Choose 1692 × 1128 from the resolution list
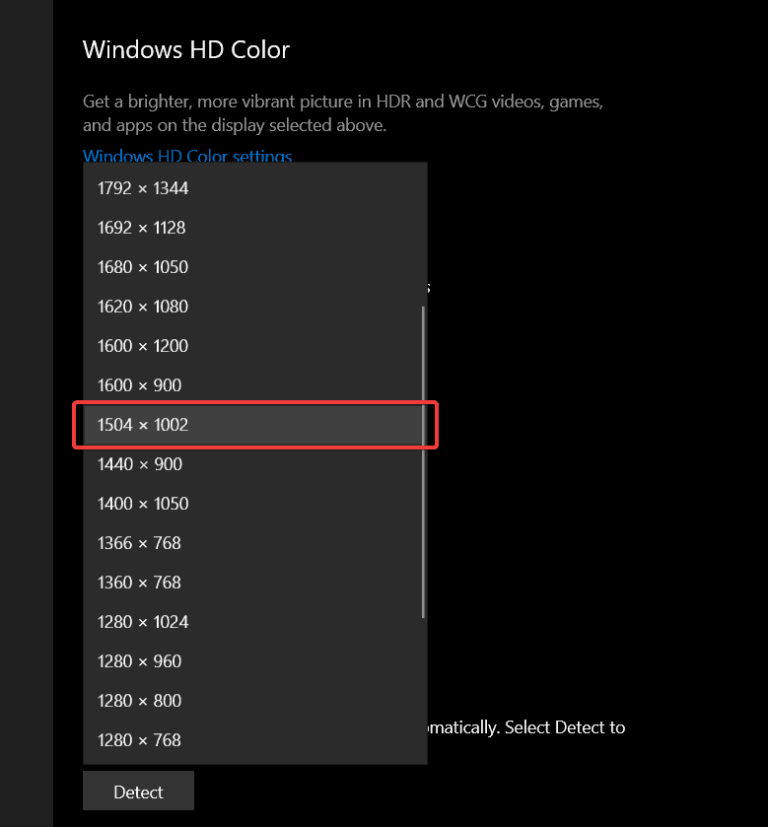The image size is (768, 827). 142,227
